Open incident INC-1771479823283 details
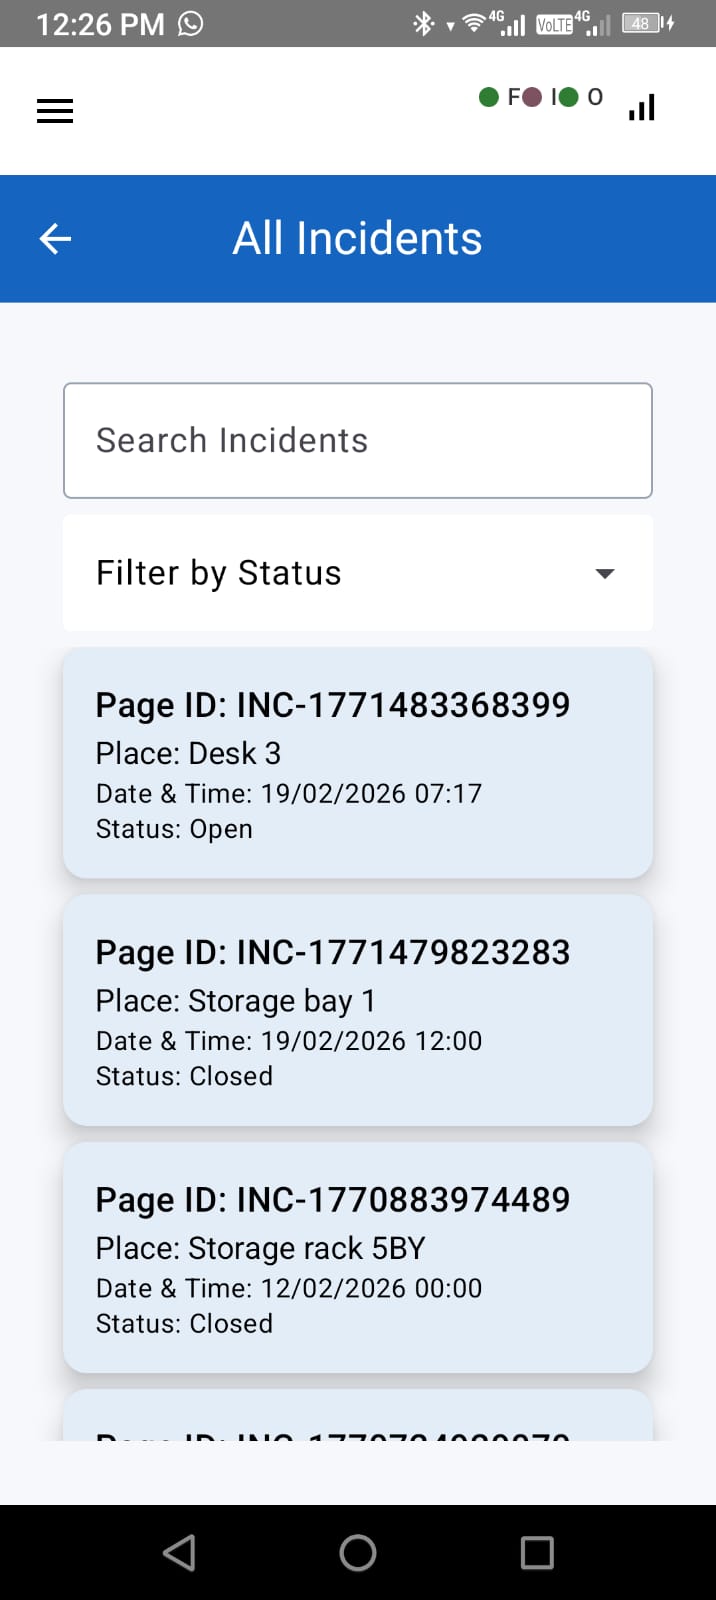 pyautogui.click(x=357, y=1010)
